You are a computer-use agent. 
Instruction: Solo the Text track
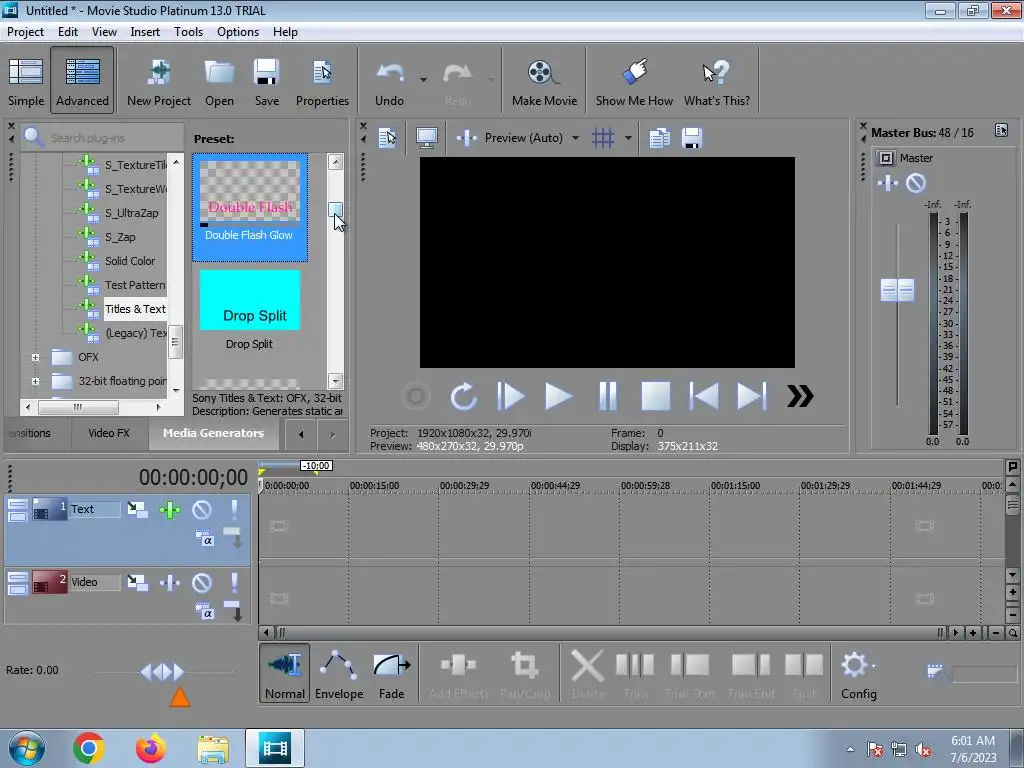click(x=234, y=509)
